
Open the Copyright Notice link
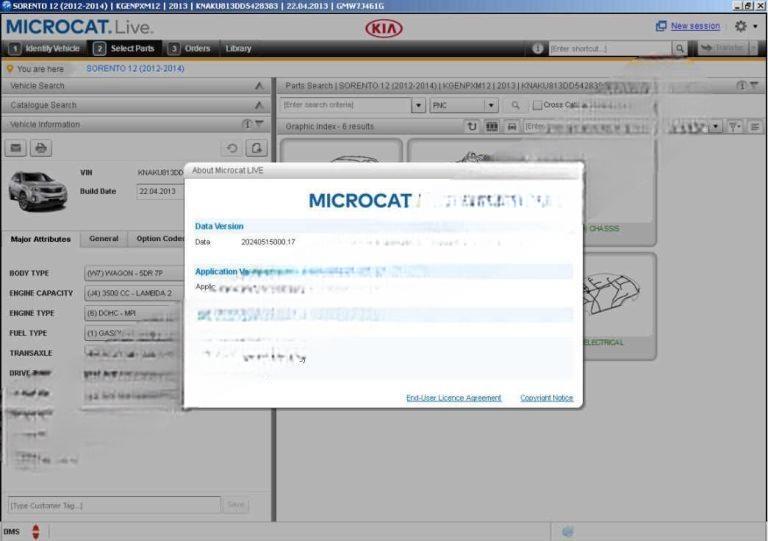tap(547, 398)
